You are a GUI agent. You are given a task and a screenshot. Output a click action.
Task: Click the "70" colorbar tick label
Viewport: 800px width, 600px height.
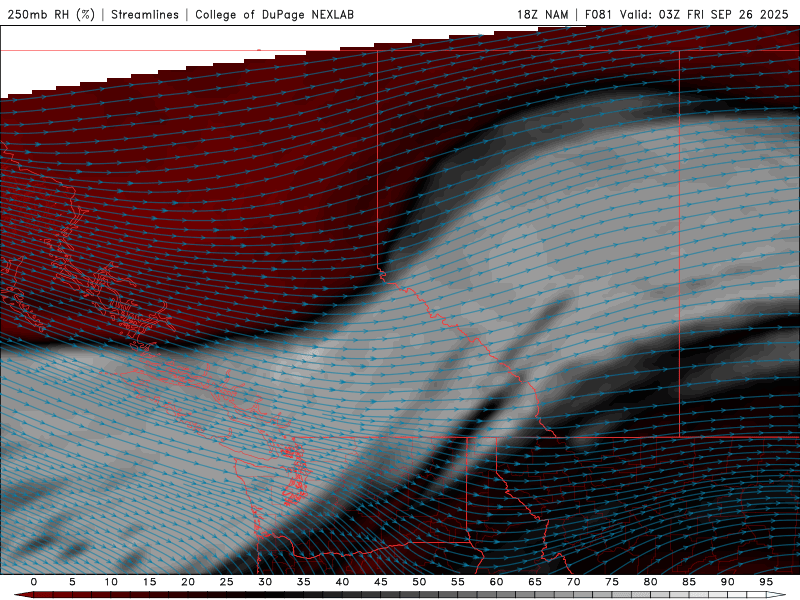[573, 582]
